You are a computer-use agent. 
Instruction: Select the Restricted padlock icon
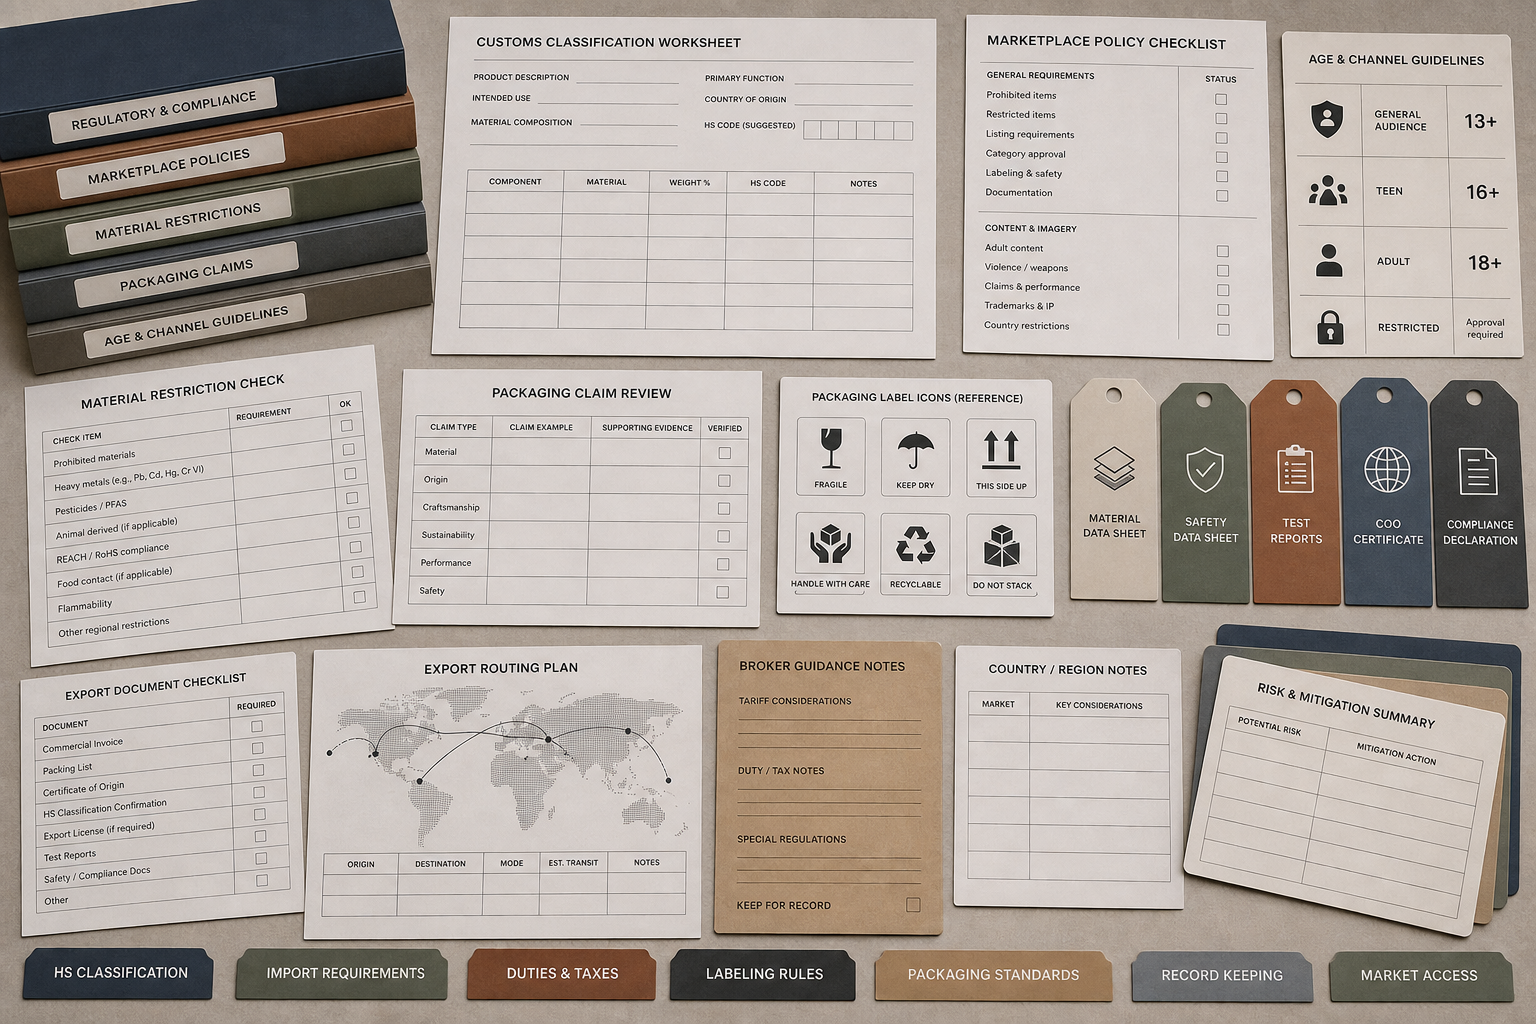click(1330, 327)
